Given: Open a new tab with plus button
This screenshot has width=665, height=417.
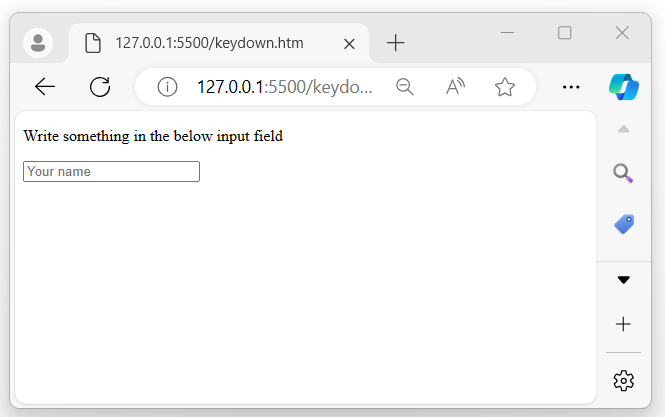Looking at the screenshot, I should tap(396, 43).
